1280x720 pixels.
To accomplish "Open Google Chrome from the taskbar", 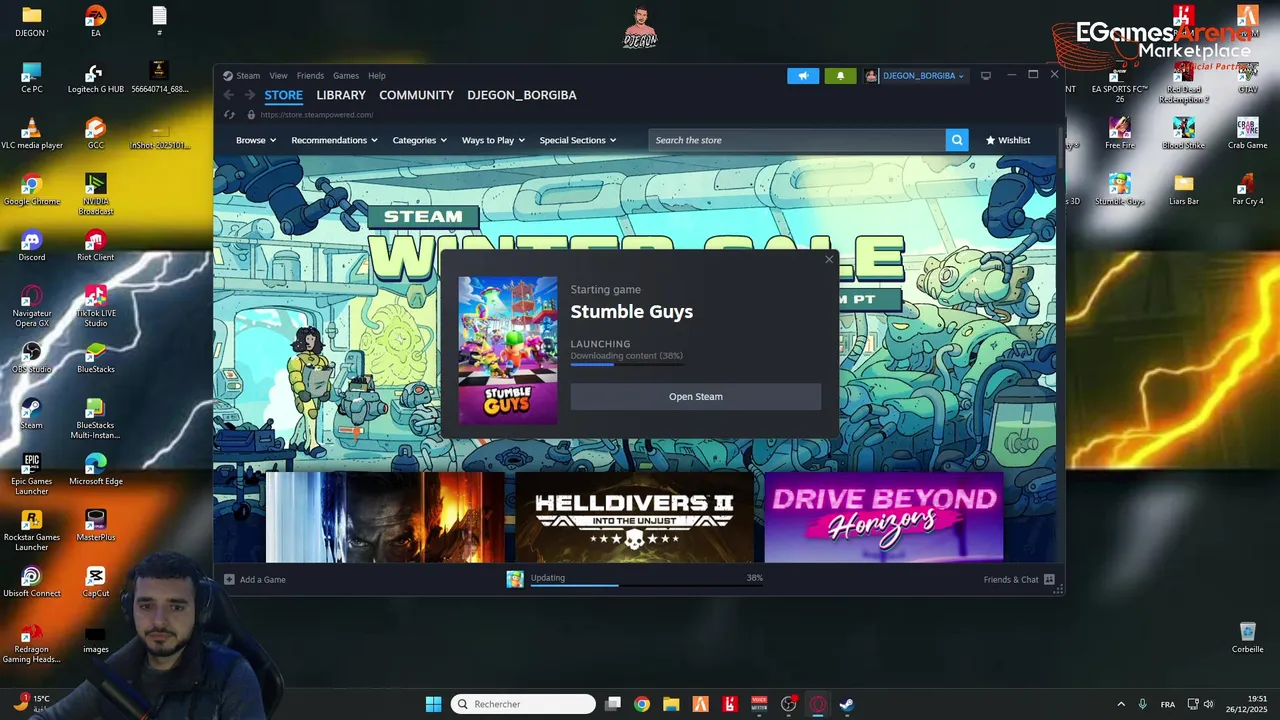I will tap(642, 704).
